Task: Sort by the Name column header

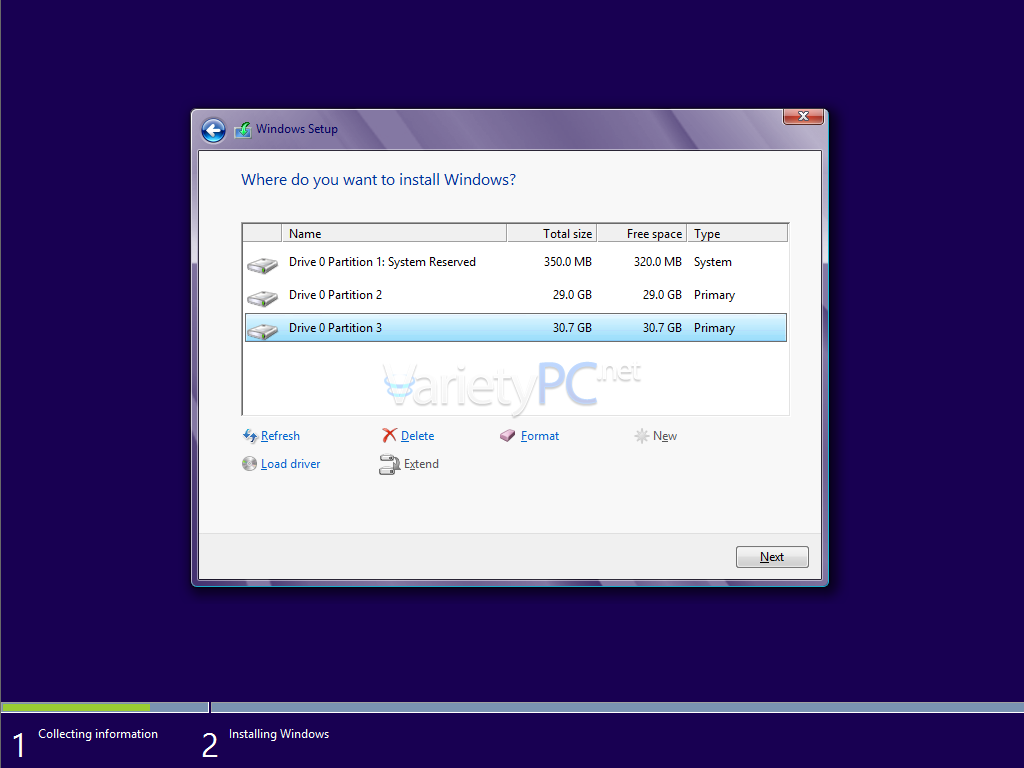Action: (x=394, y=233)
